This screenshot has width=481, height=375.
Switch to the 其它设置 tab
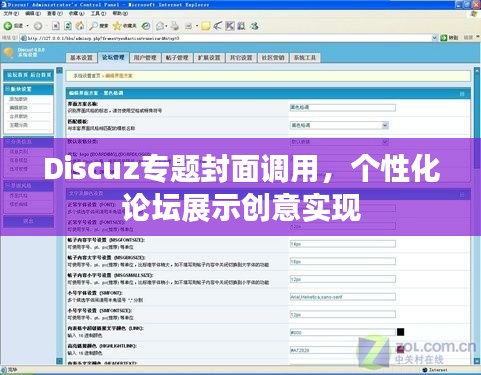click(x=241, y=58)
